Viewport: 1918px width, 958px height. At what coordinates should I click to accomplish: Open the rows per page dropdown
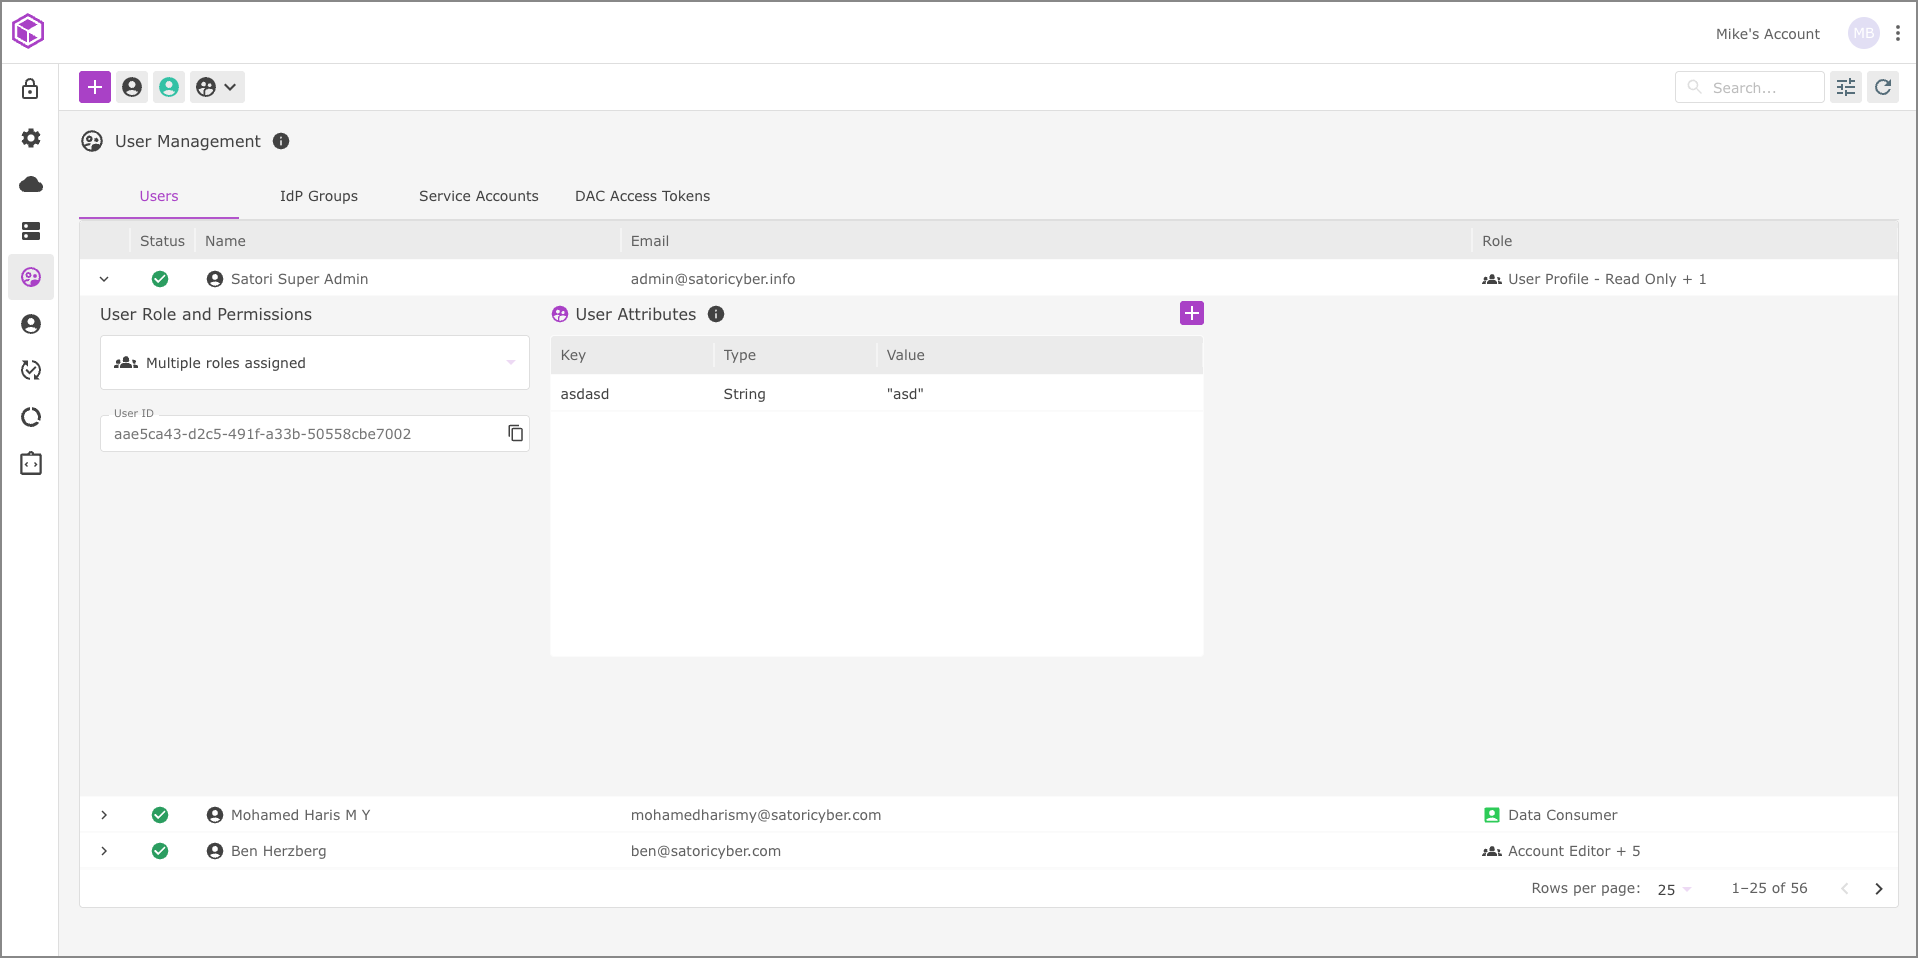click(1673, 889)
